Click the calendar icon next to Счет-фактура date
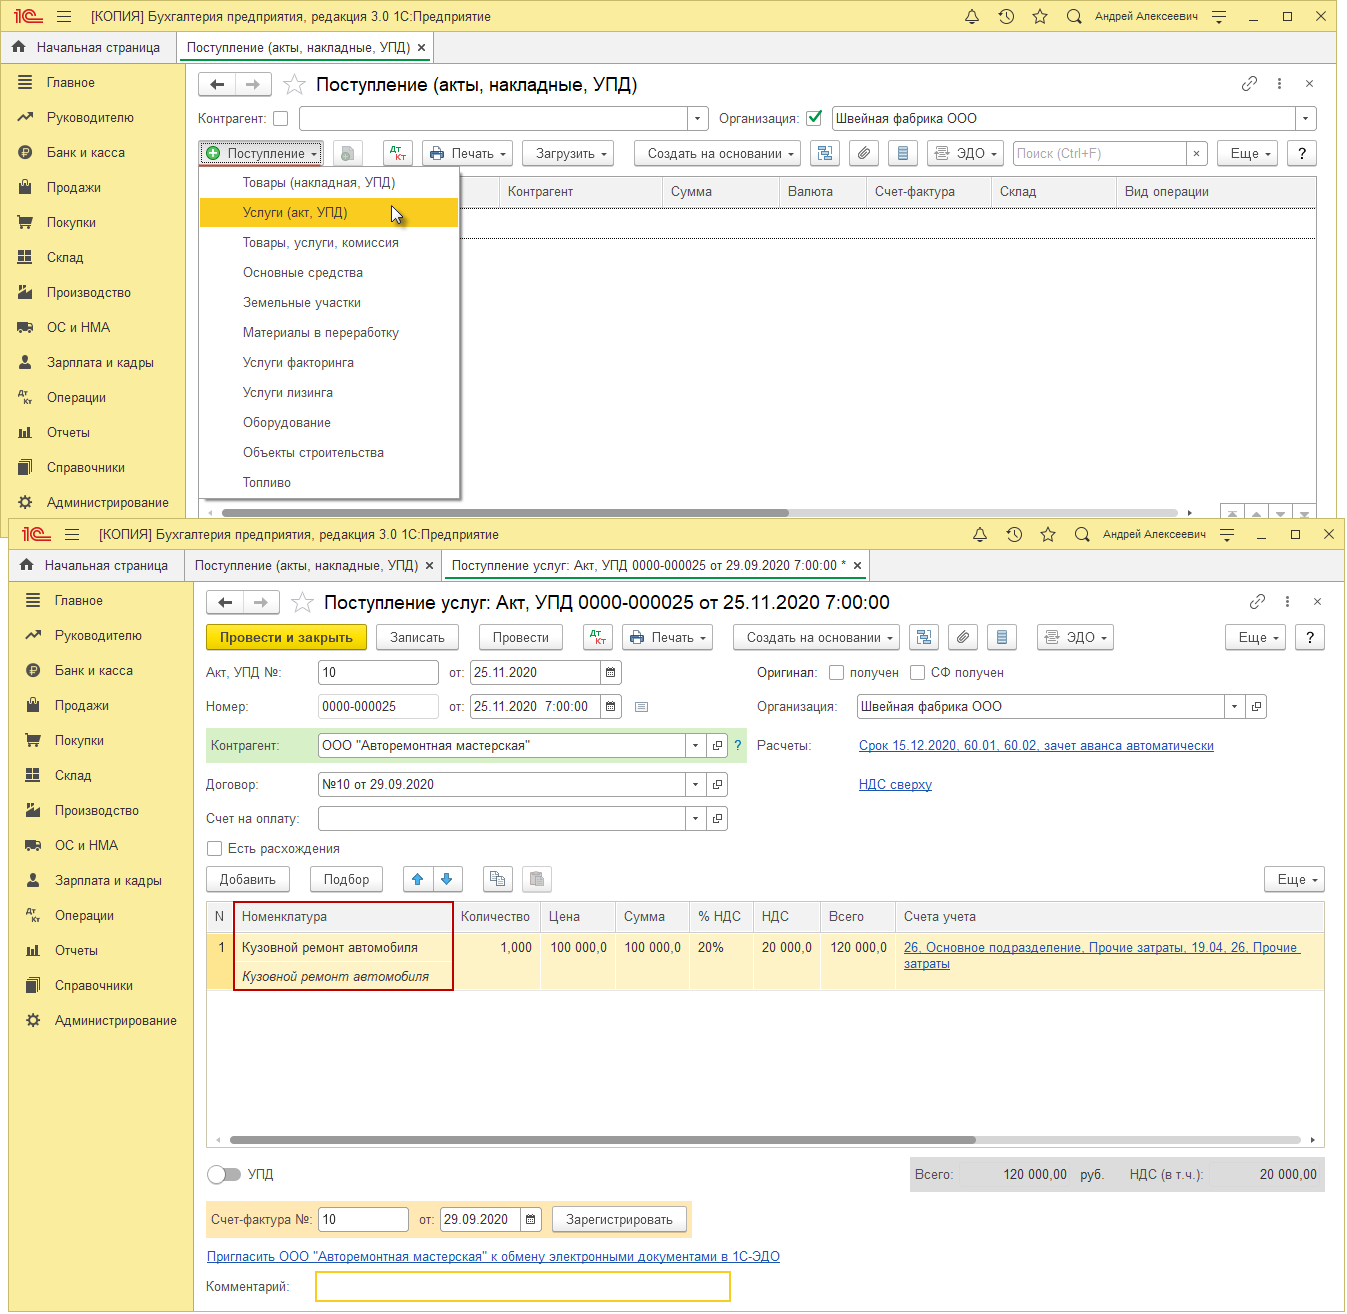 531,1219
